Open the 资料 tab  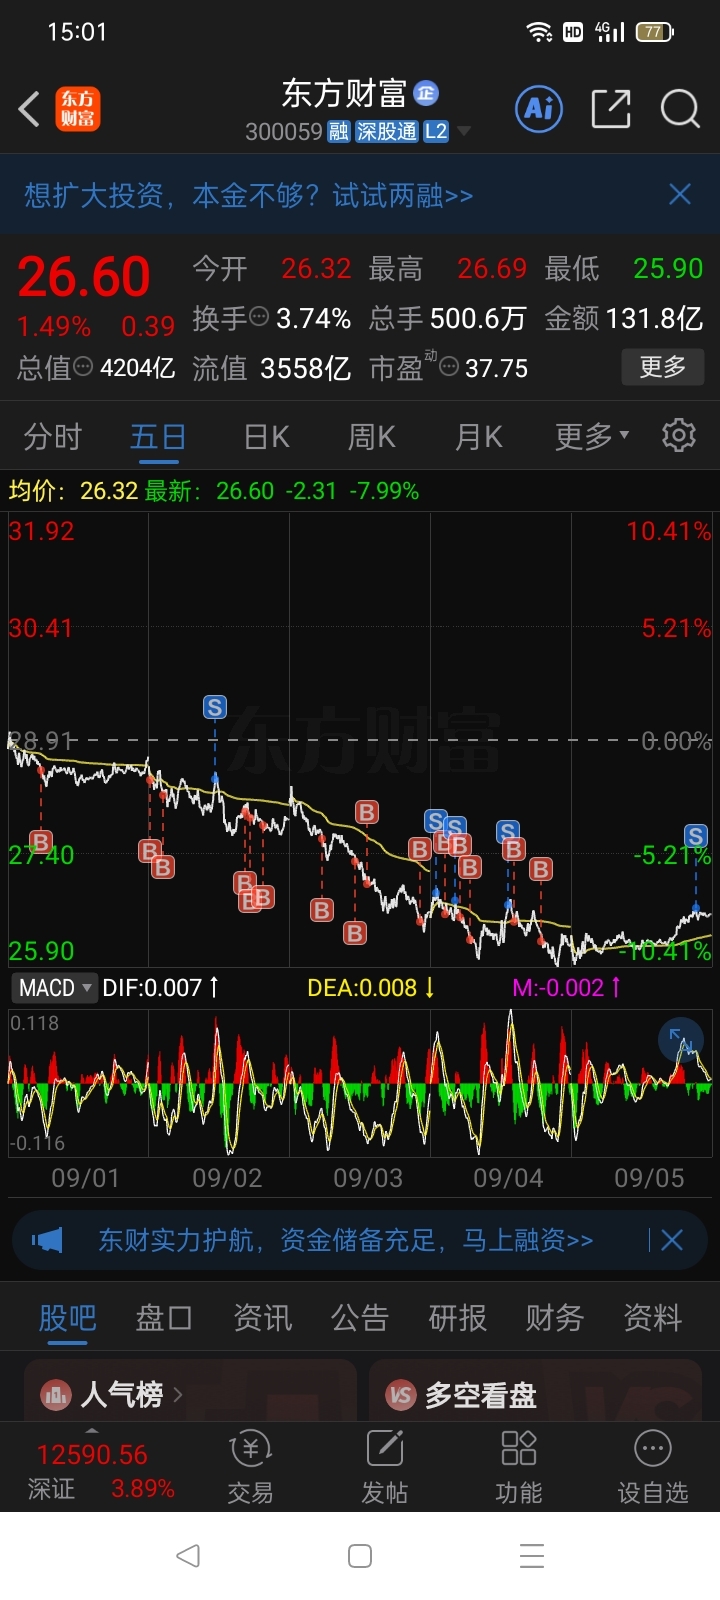[x=652, y=1318]
